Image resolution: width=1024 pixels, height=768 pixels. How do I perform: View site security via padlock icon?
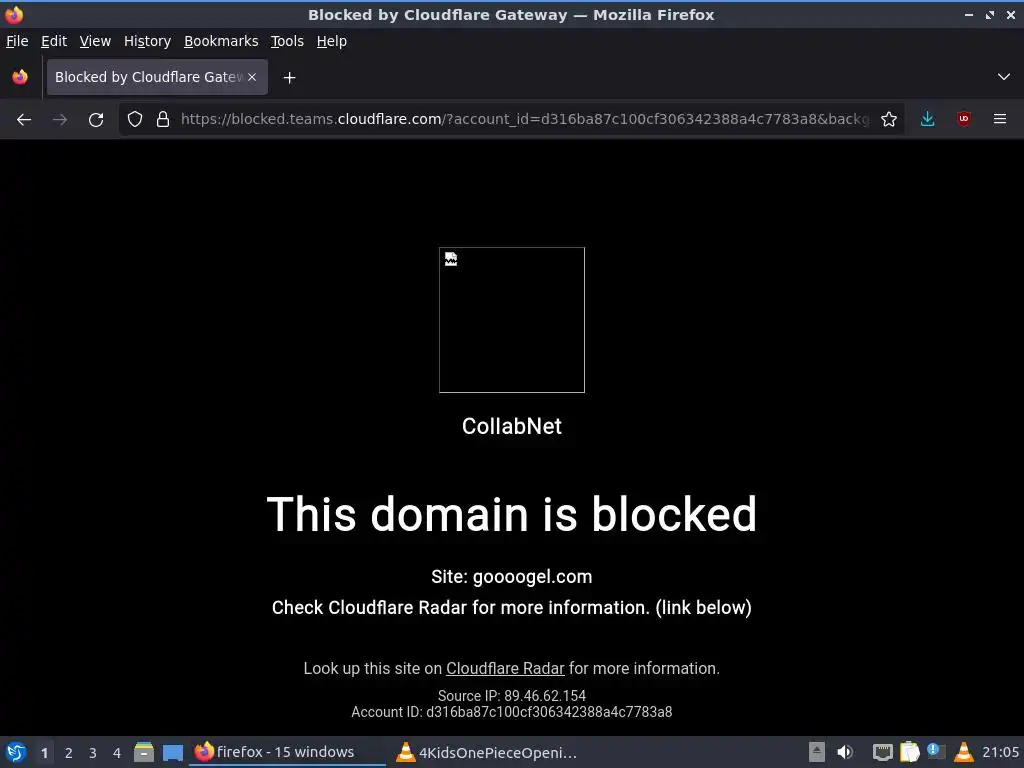(x=163, y=119)
